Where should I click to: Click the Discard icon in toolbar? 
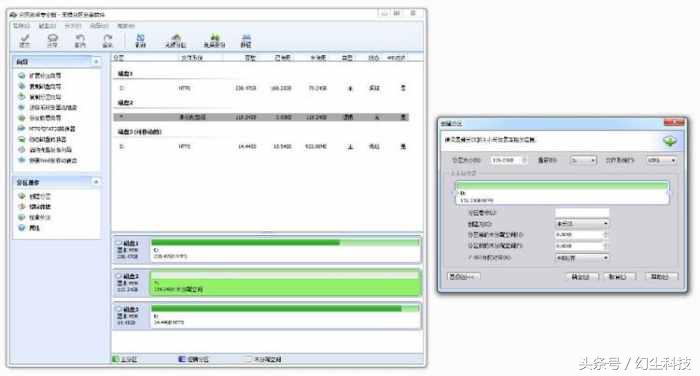[53, 41]
